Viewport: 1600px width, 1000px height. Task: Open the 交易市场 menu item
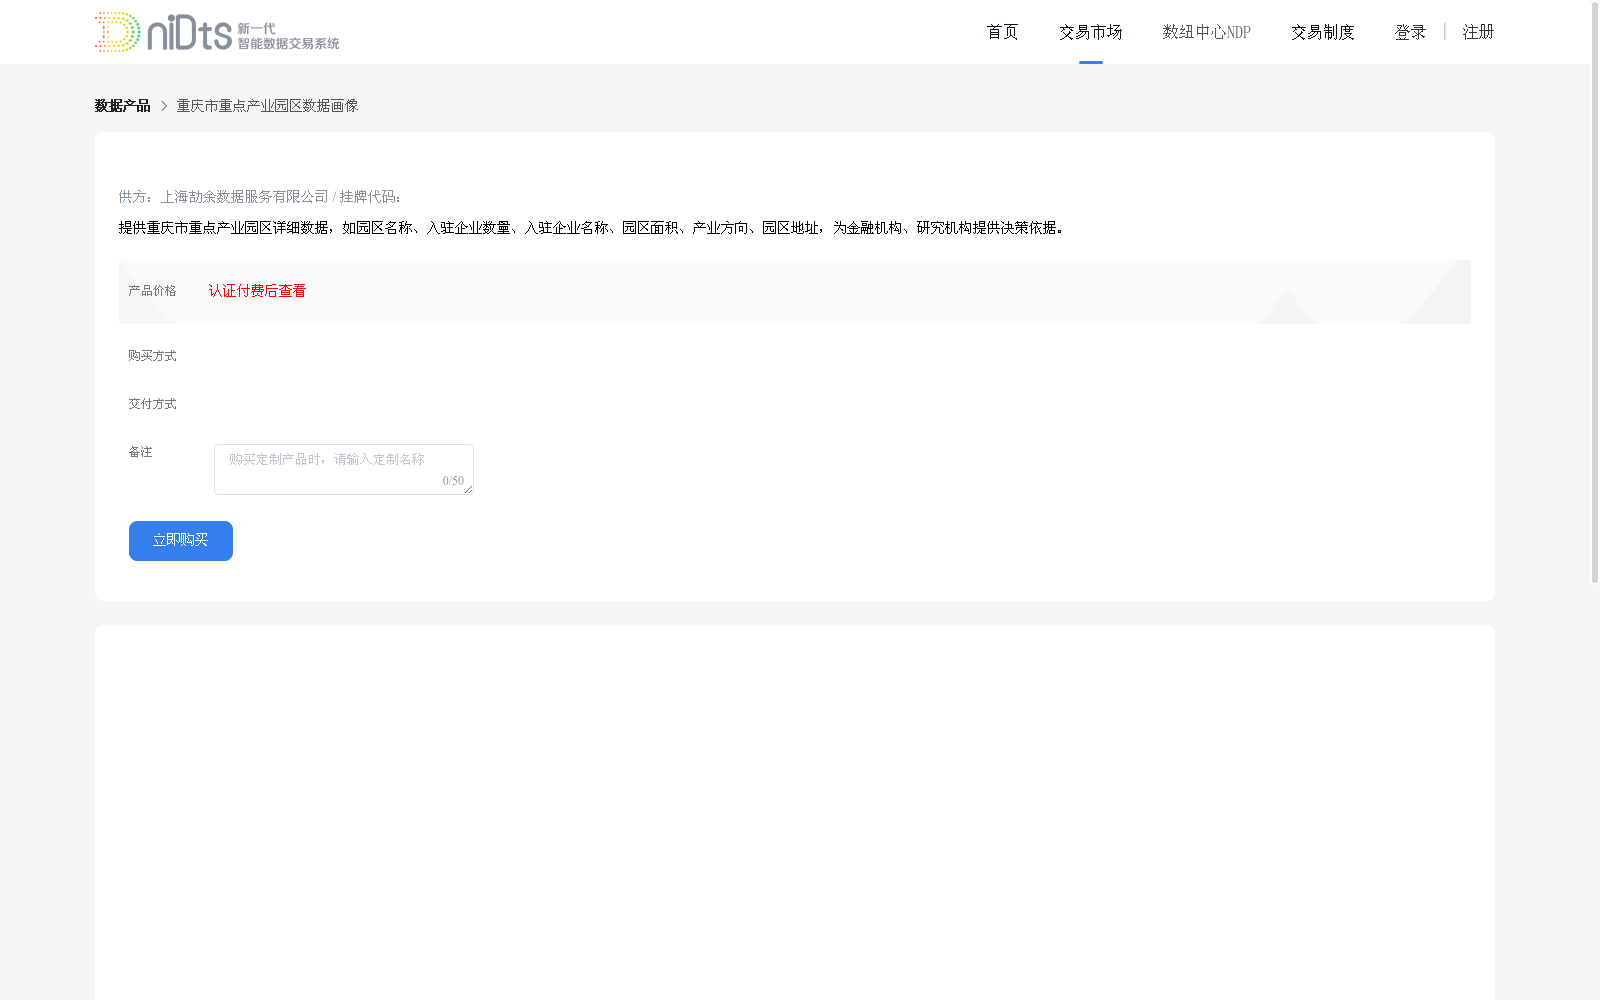coord(1090,32)
